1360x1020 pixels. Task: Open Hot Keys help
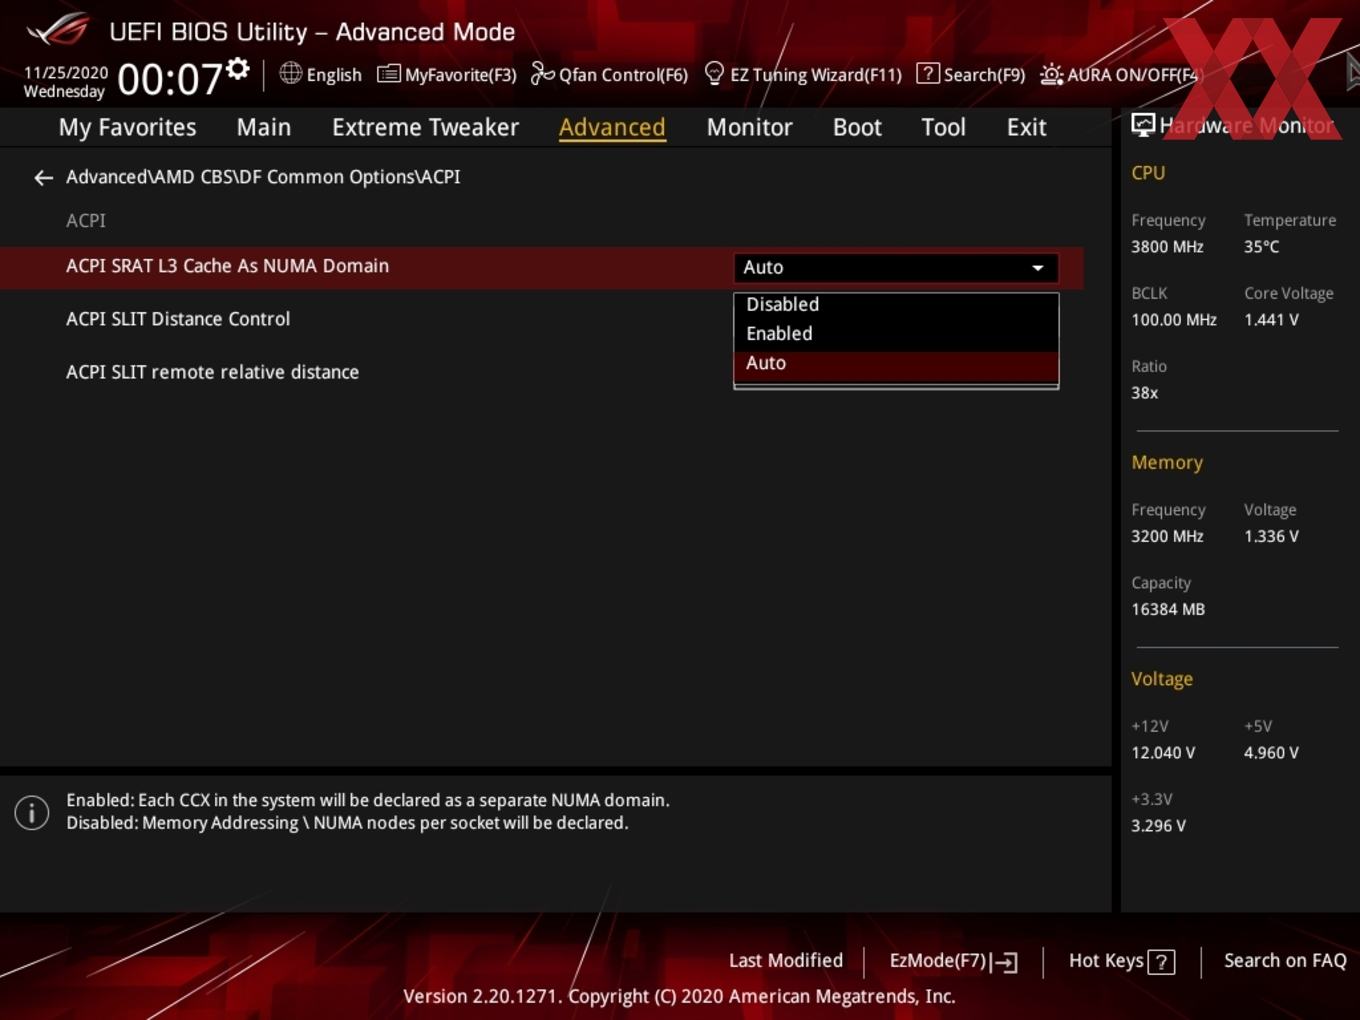click(x=1121, y=961)
